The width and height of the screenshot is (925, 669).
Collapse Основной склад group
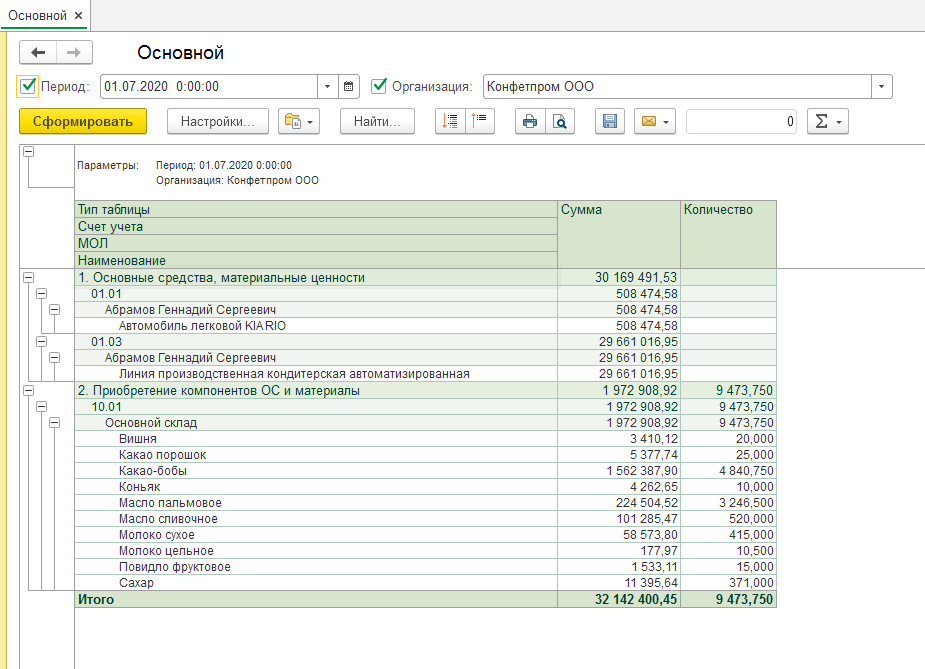54,422
